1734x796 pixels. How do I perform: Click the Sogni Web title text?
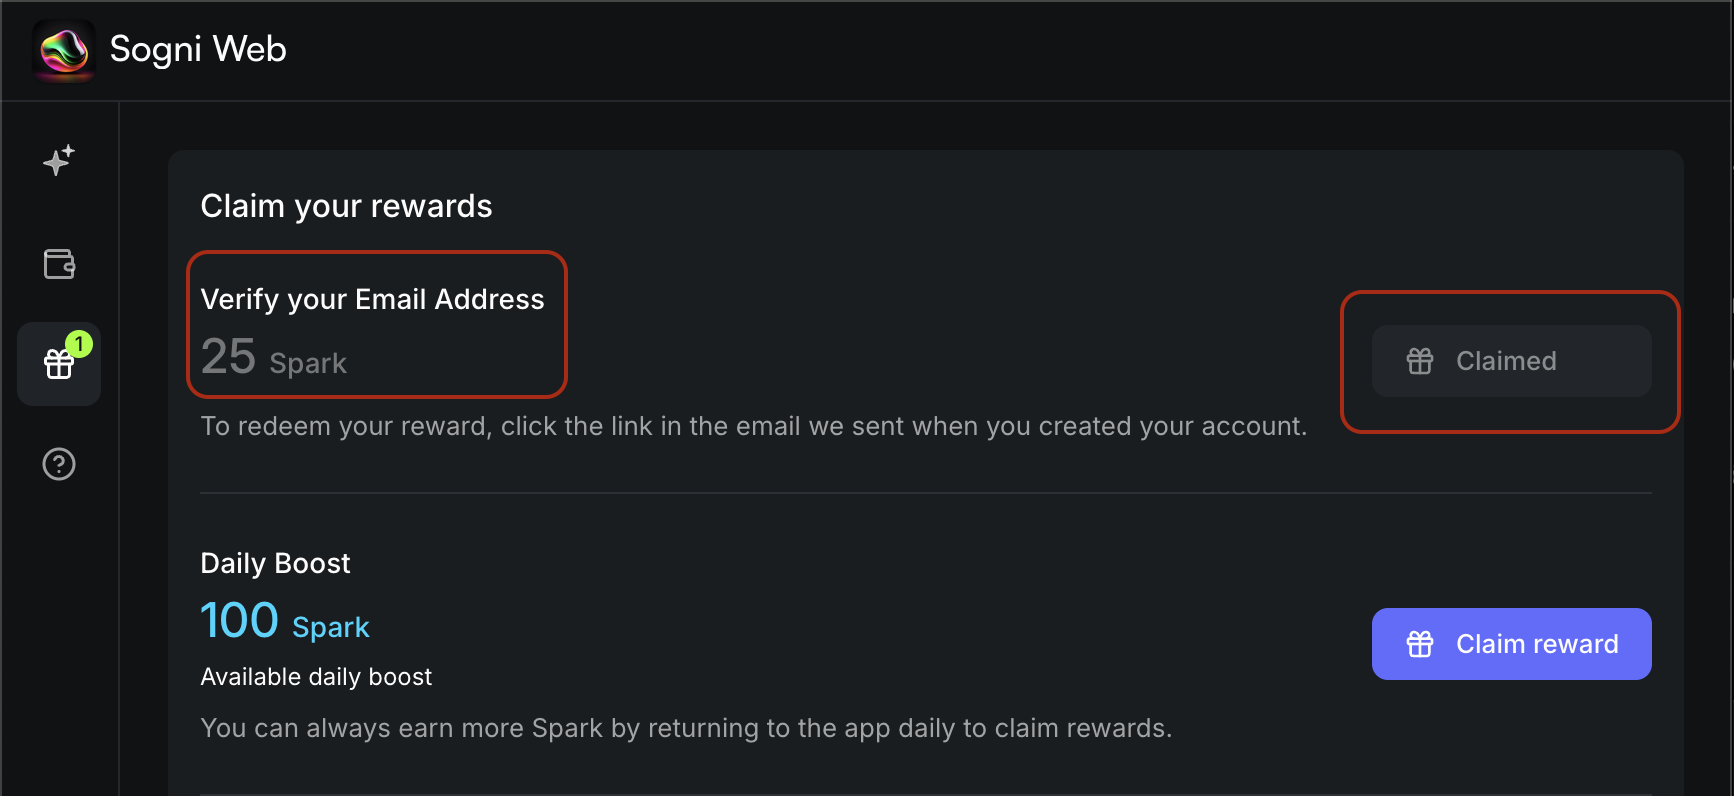[198, 49]
